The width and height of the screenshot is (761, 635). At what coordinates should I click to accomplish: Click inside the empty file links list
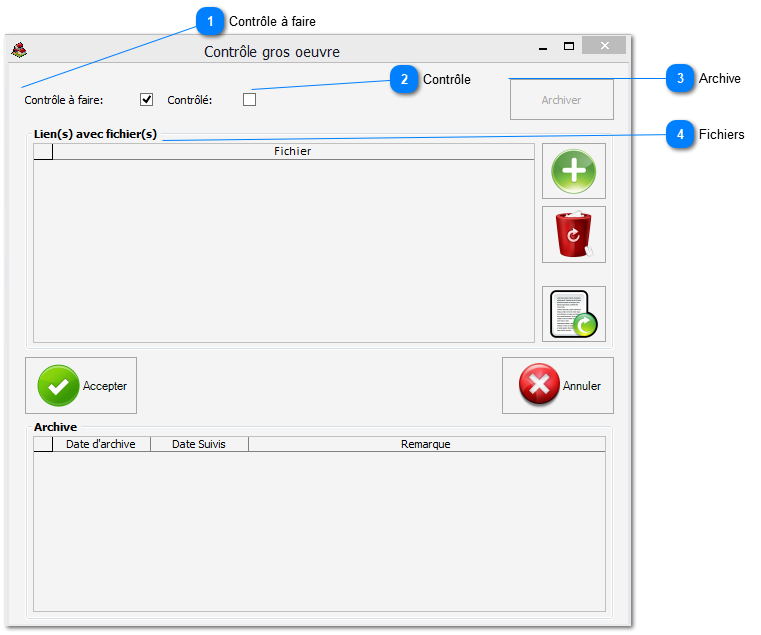point(284,250)
